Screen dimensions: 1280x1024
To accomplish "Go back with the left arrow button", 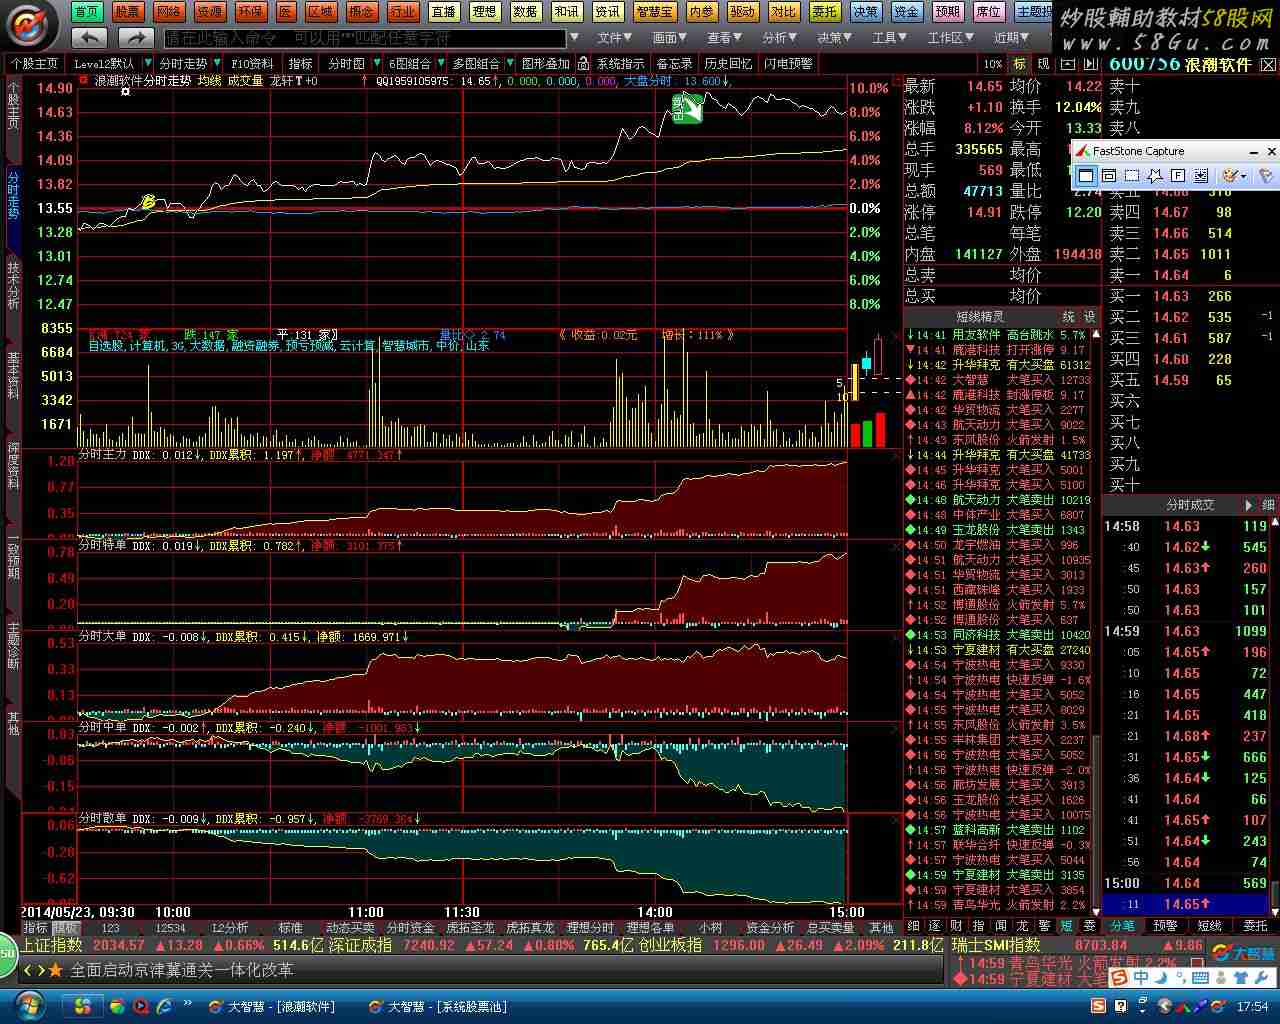I will 90,37.
